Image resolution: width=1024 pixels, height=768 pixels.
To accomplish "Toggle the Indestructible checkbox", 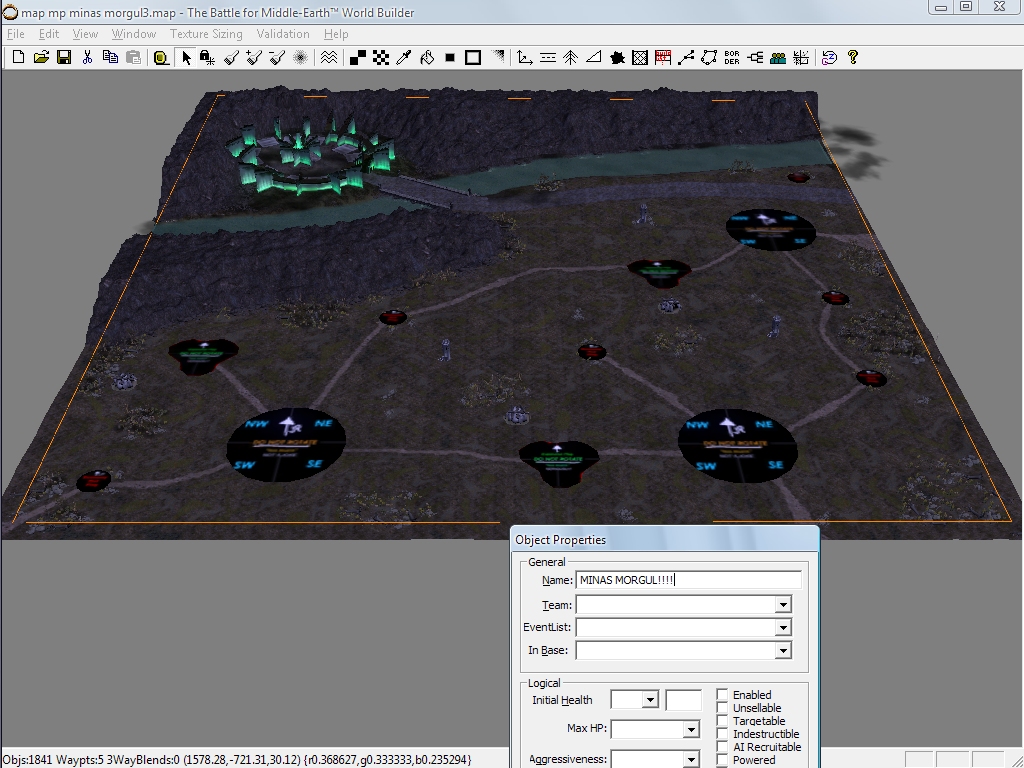I will [x=722, y=733].
